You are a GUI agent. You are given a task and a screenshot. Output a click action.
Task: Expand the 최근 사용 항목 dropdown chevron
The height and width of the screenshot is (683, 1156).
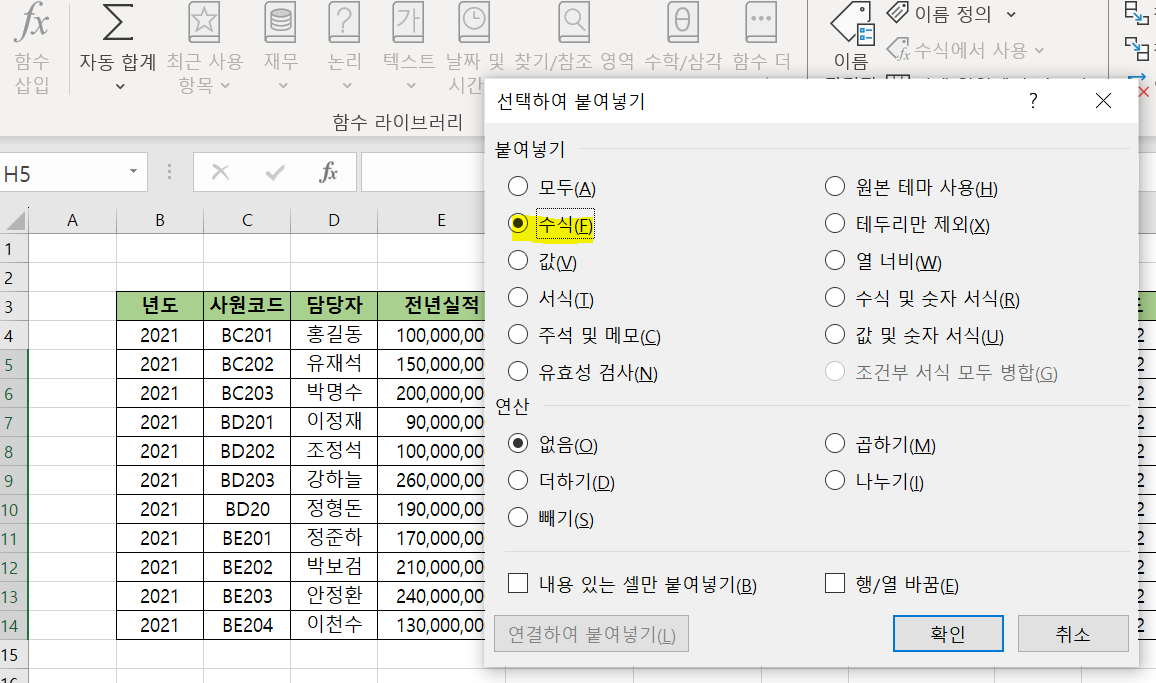coord(226,86)
